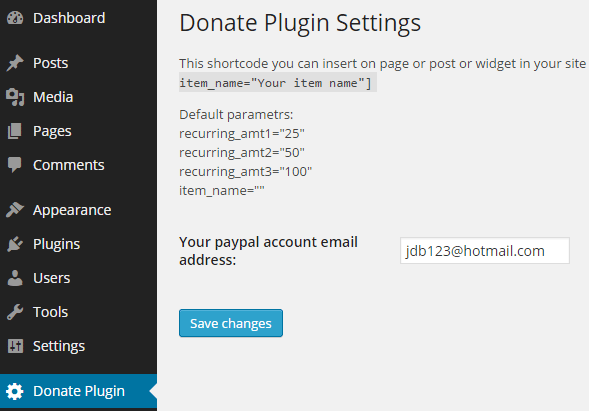The width and height of the screenshot is (589, 411).
Task: Click the Settings sliders icon
Action: pos(15,346)
